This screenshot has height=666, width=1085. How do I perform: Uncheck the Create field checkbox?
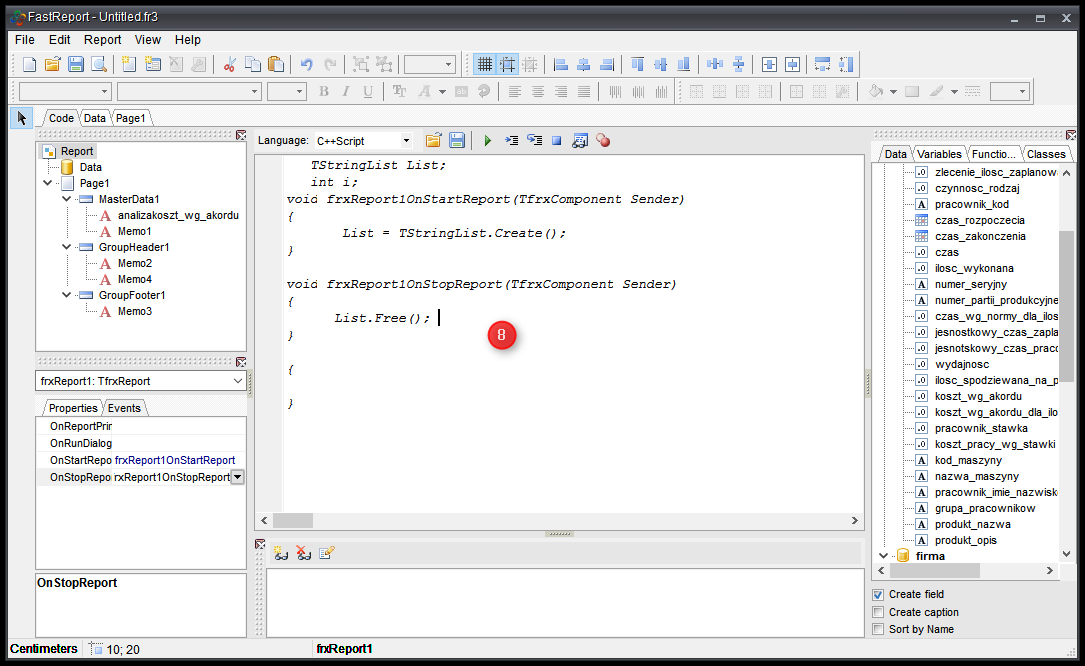[x=878, y=595]
